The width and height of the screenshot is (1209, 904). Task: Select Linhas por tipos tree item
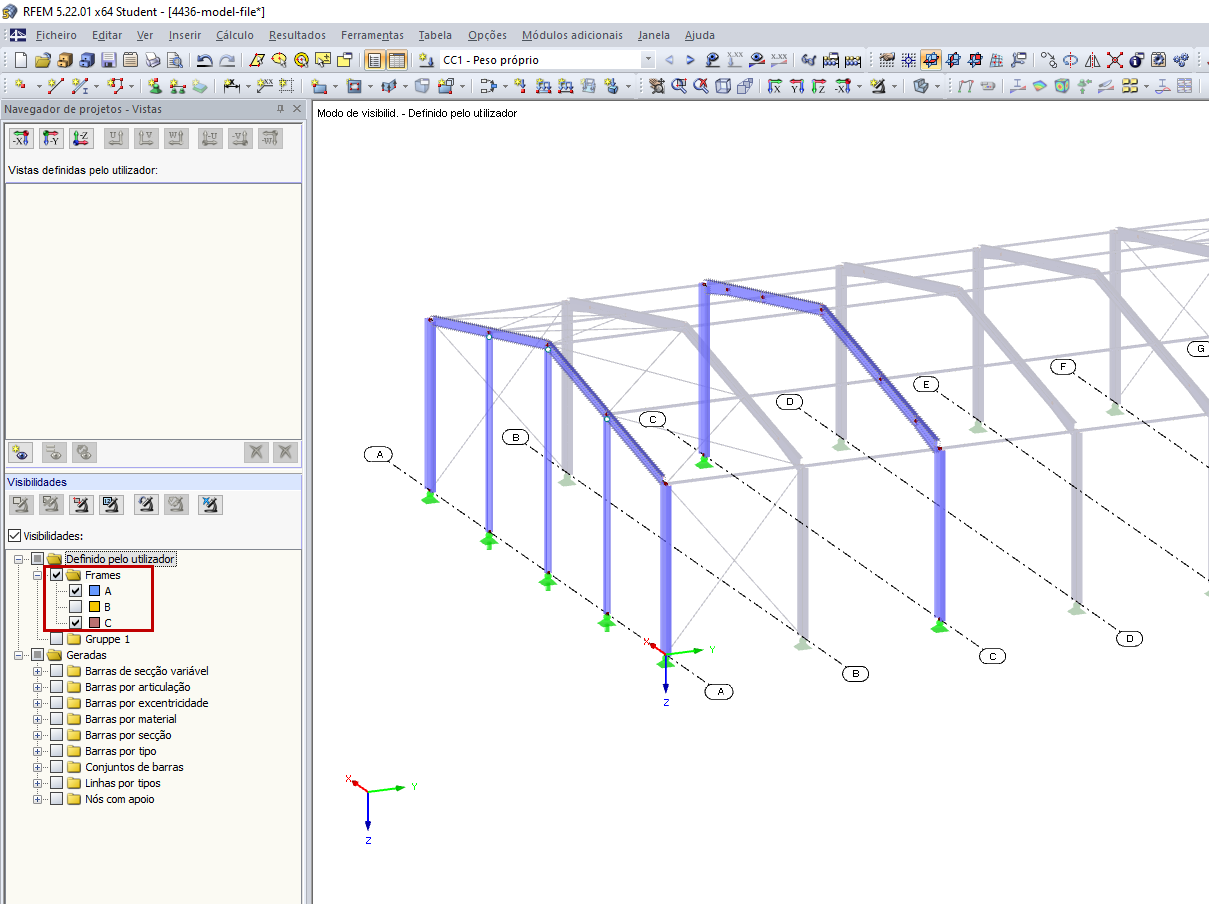(x=123, y=783)
